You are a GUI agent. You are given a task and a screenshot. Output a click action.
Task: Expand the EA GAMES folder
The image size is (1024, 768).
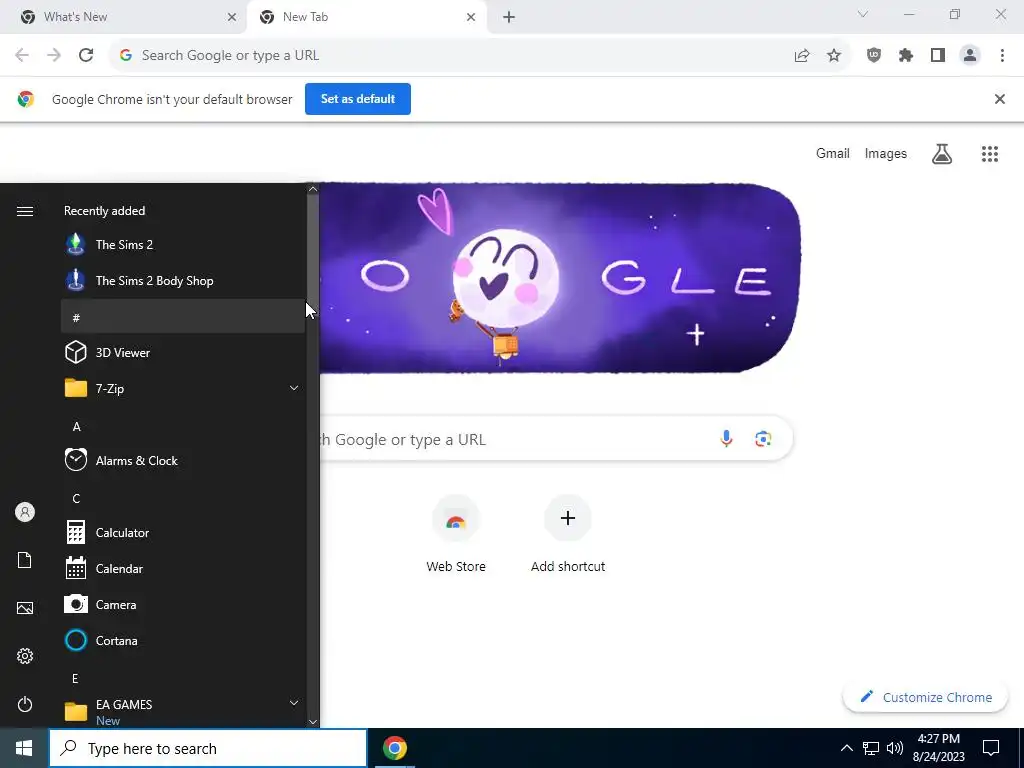point(183,711)
